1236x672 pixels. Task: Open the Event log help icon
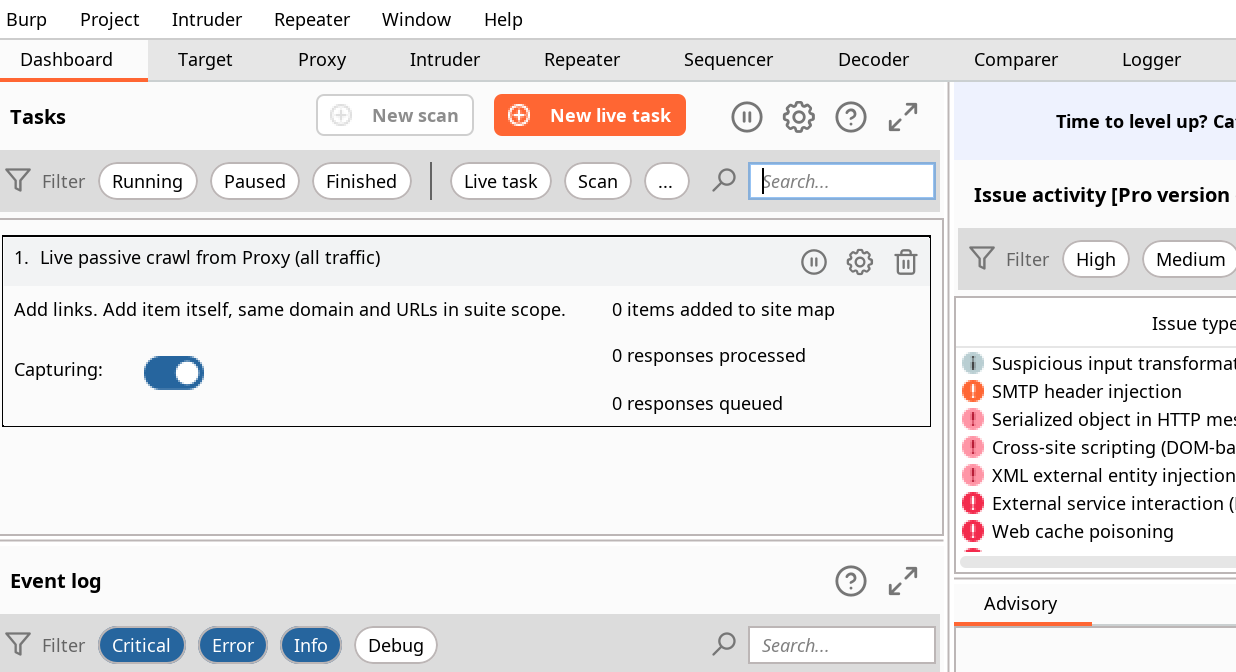(x=850, y=581)
